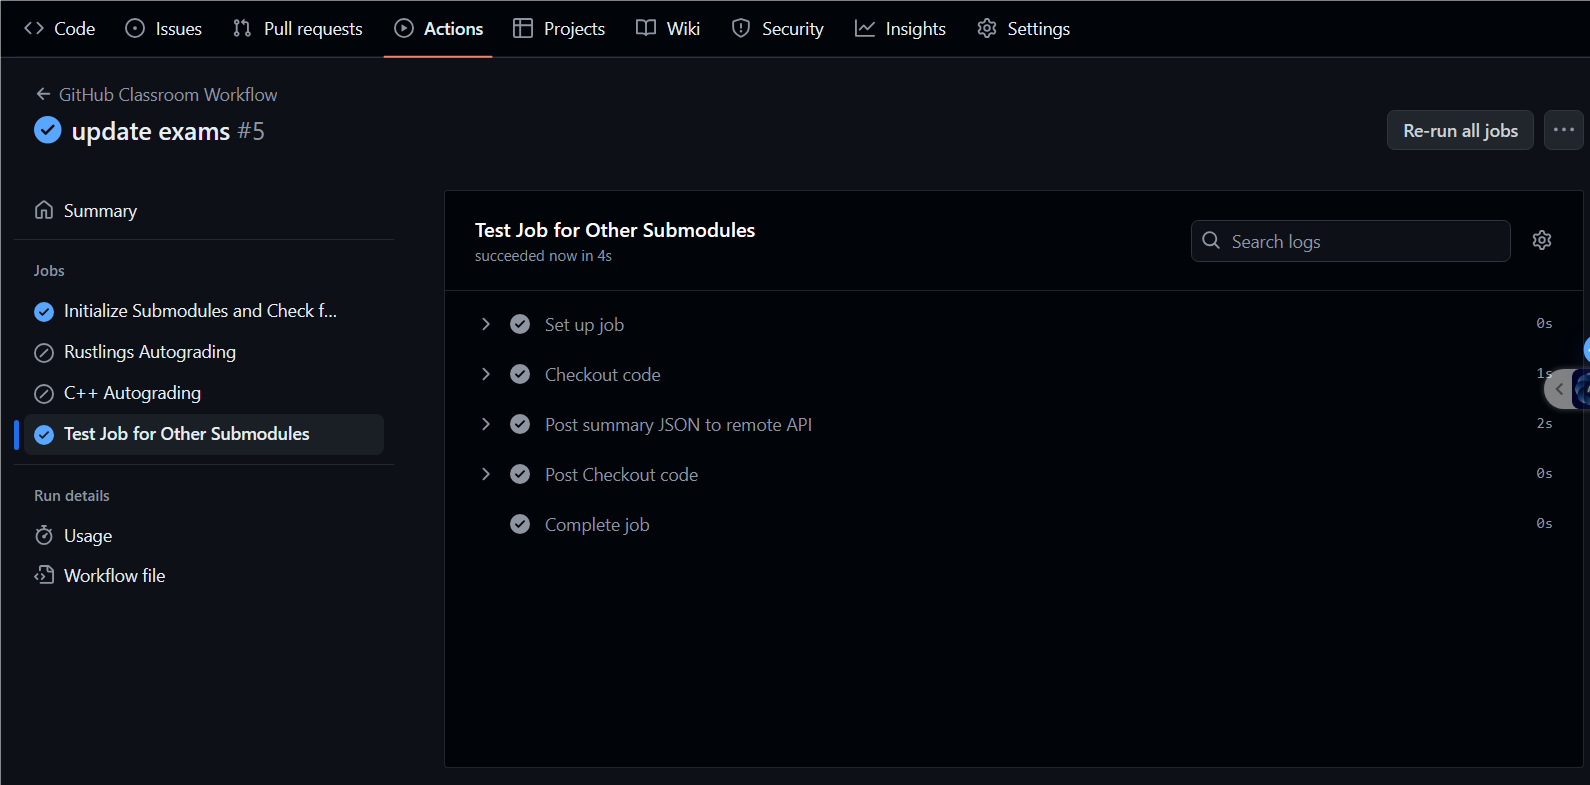Click the Insights graph icon
The image size is (1590, 785).
(x=865, y=29)
